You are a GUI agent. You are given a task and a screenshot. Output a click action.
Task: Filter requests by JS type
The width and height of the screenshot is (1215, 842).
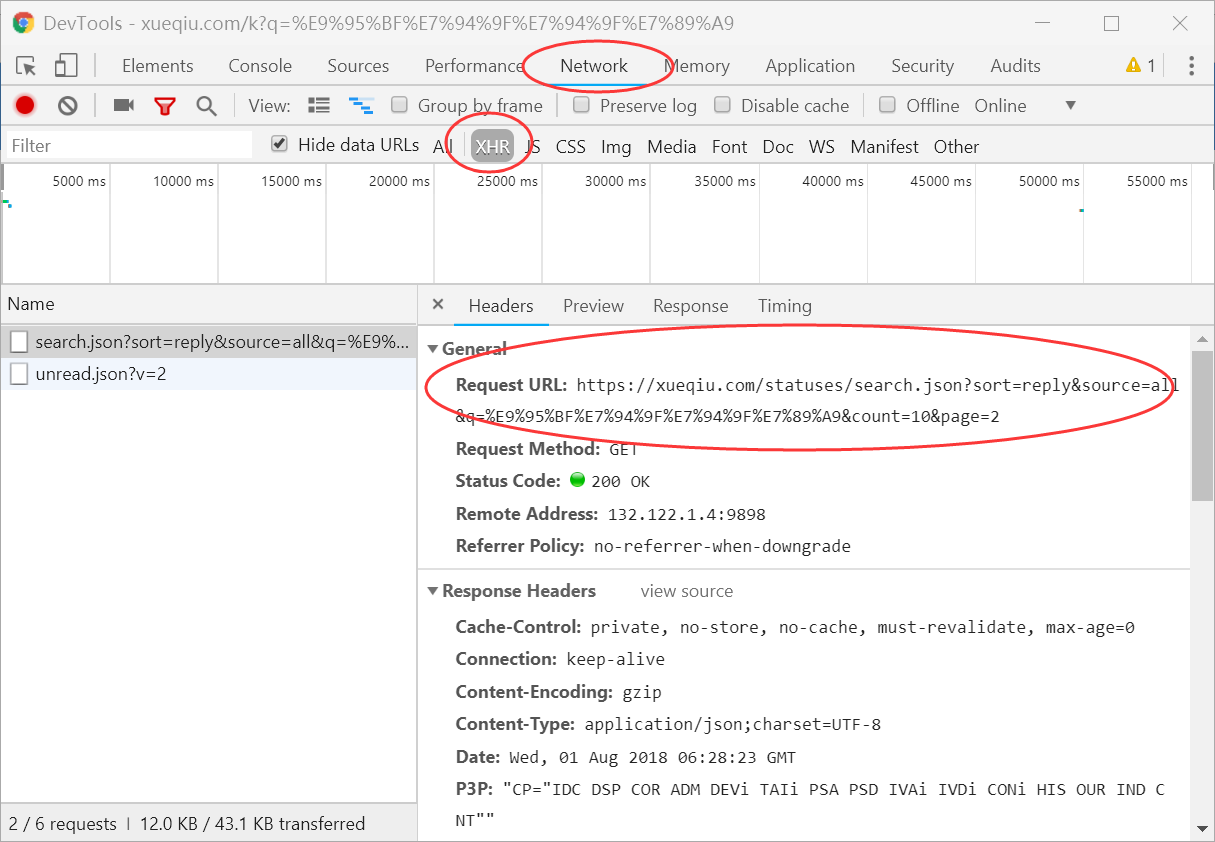pyautogui.click(x=533, y=147)
